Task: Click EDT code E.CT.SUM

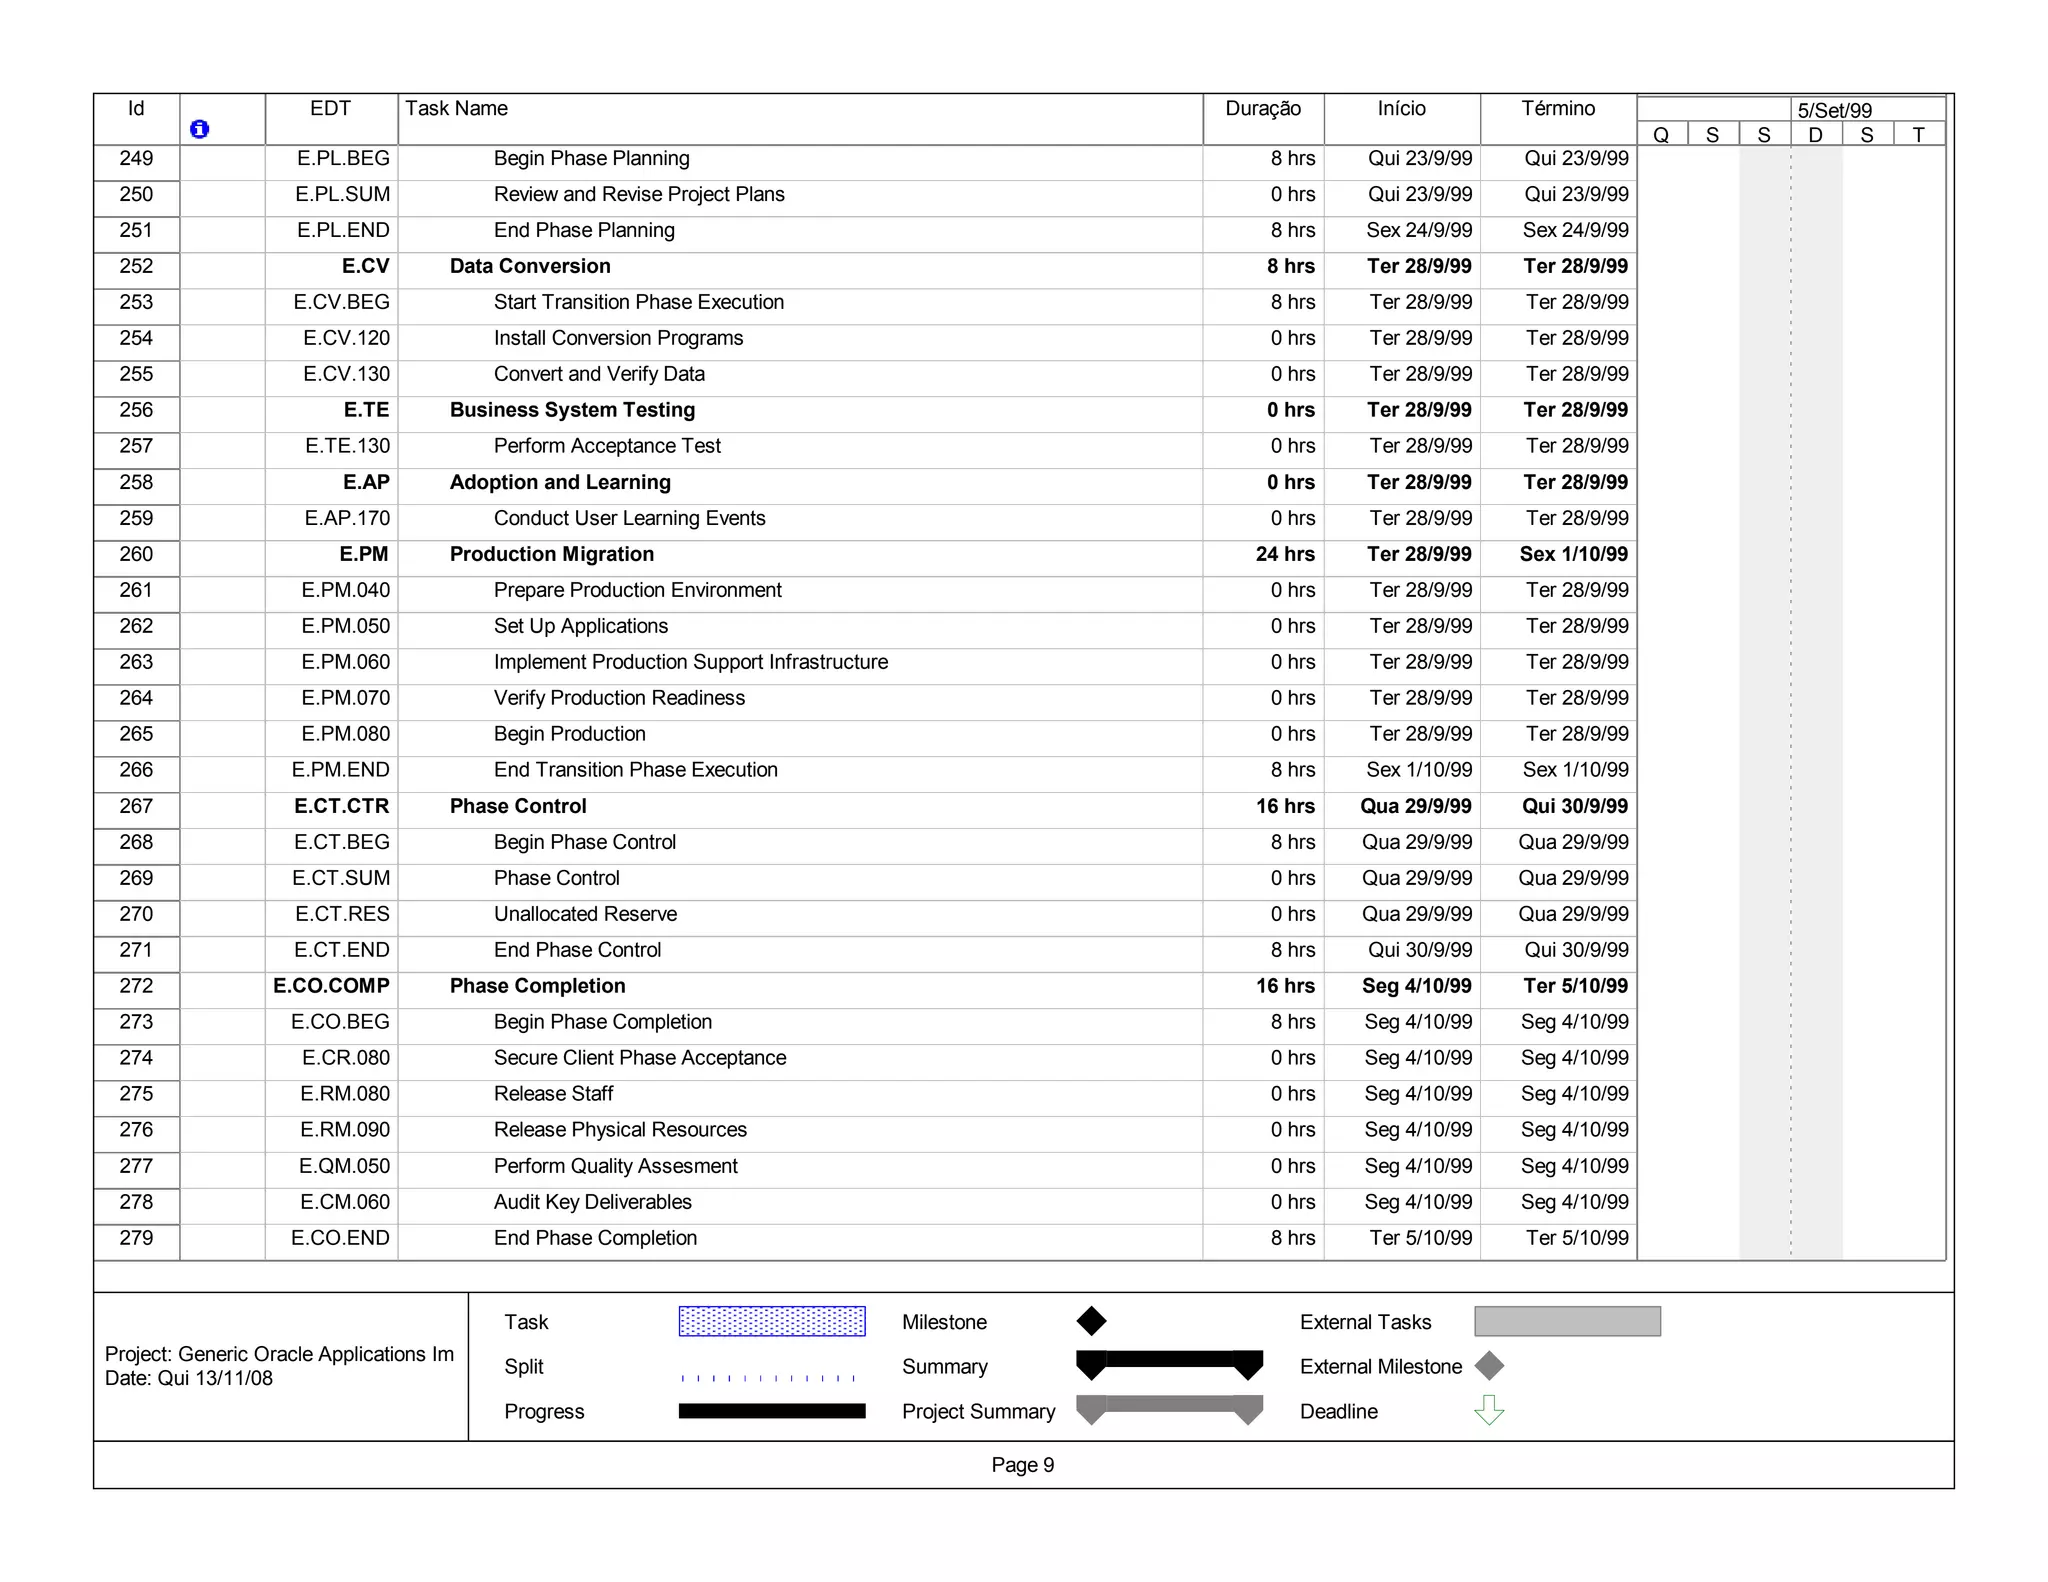Action: (x=341, y=879)
